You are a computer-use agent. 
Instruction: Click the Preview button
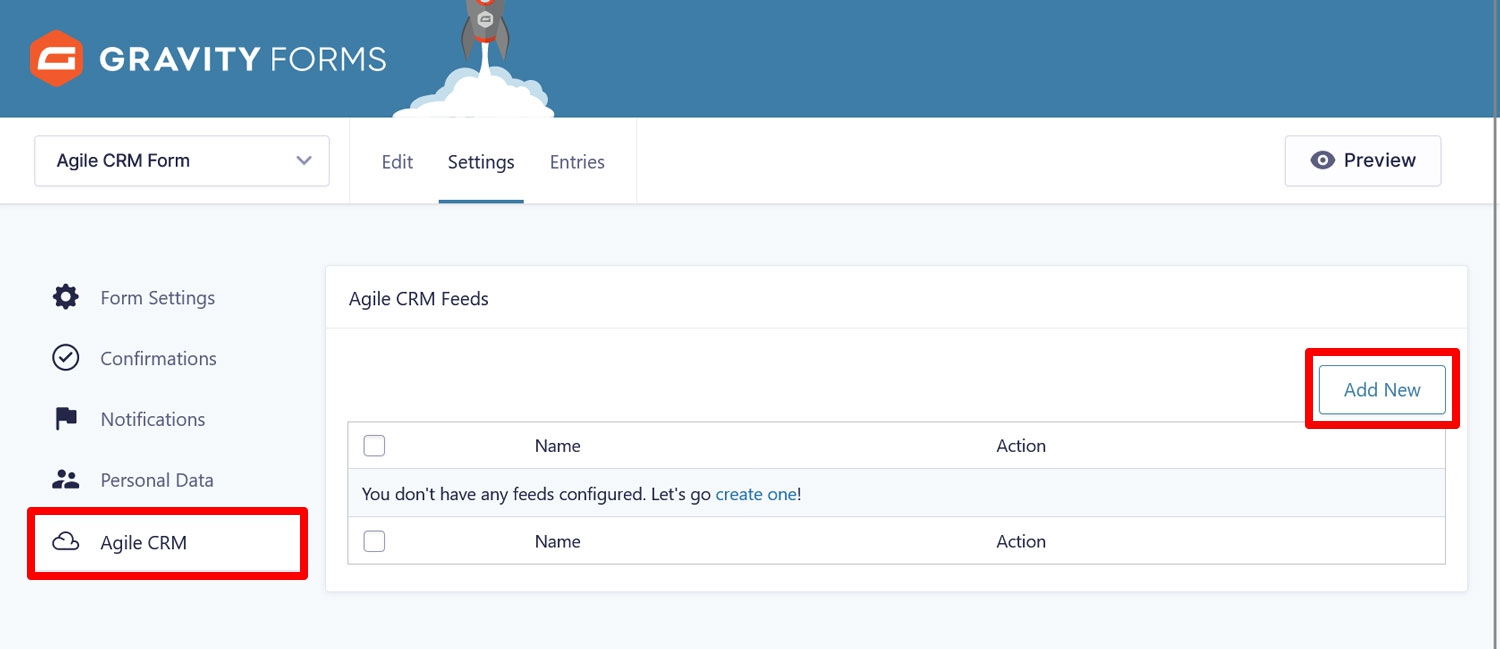point(1363,161)
